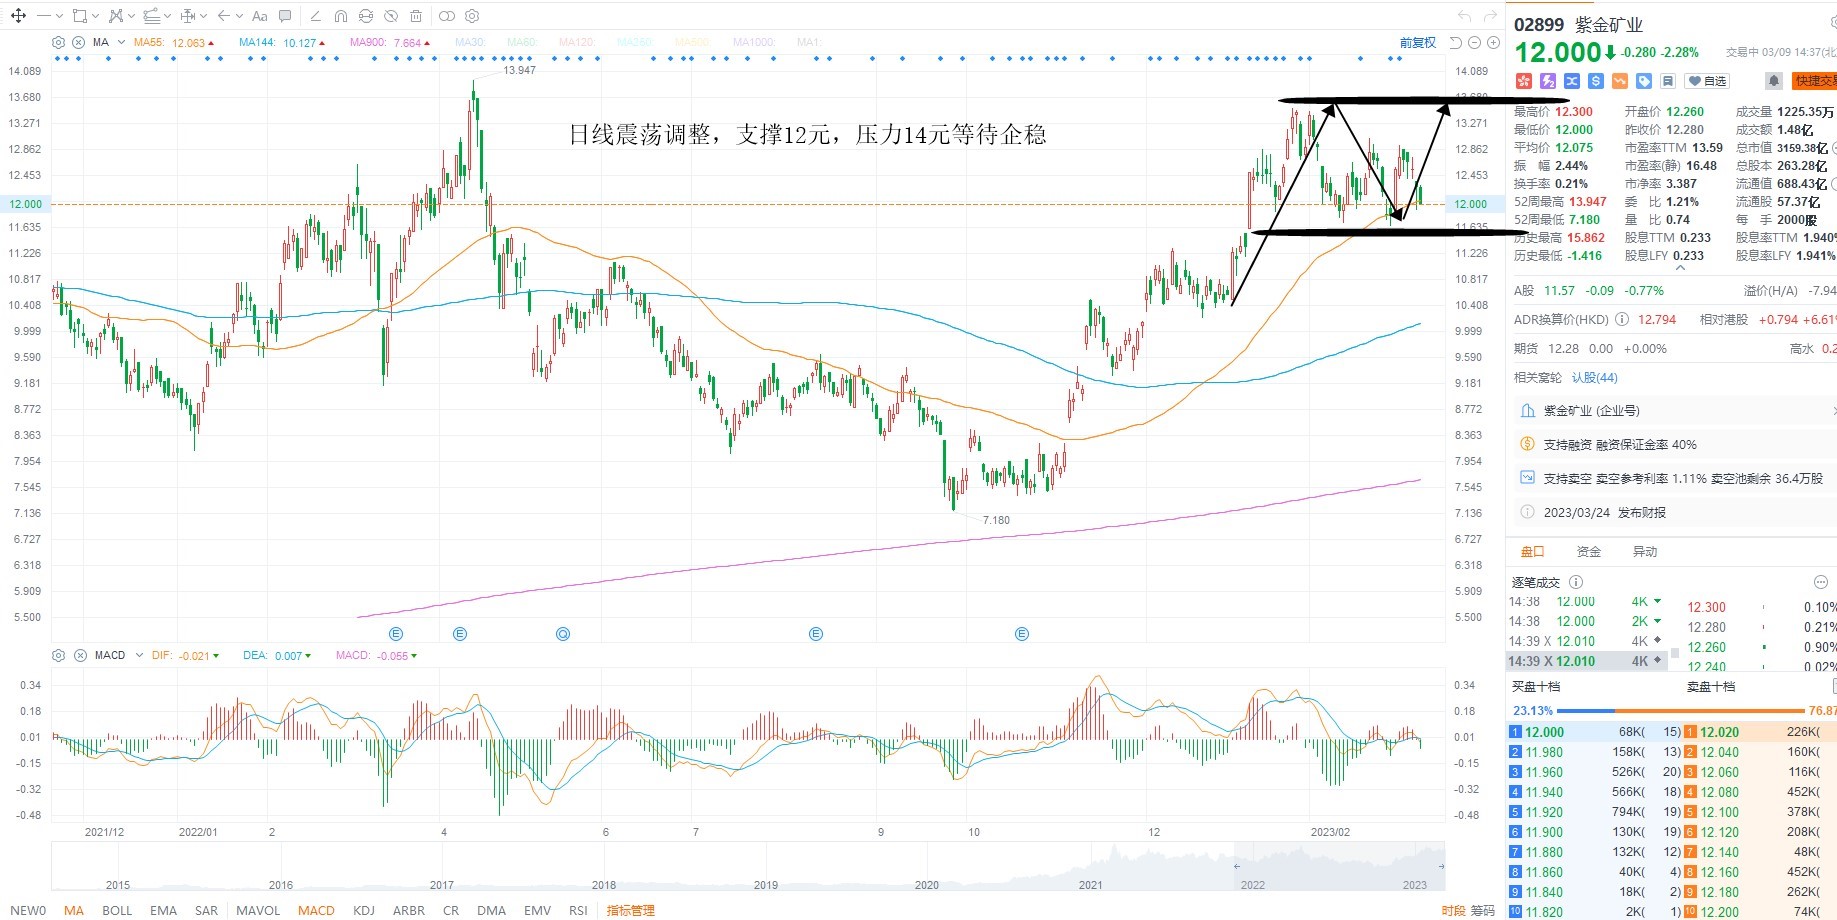Remove the MA indicator with X icon
This screenshot has height=920, width=1837.
78,42
